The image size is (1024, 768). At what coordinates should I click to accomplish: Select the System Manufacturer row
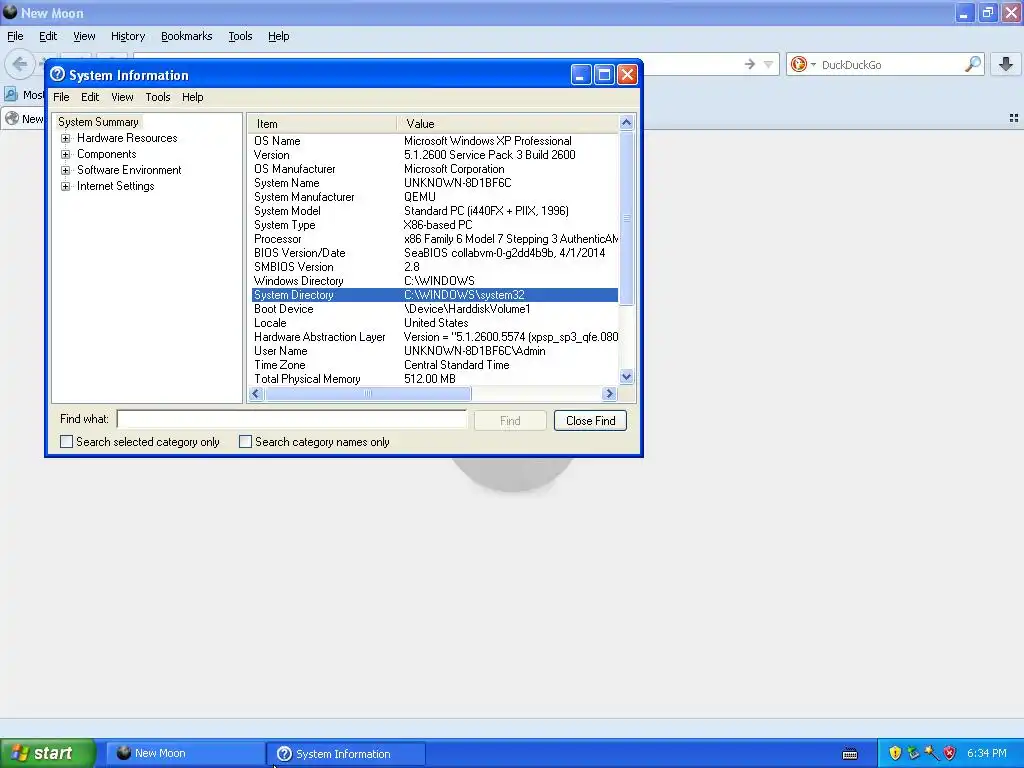point(434,197)
